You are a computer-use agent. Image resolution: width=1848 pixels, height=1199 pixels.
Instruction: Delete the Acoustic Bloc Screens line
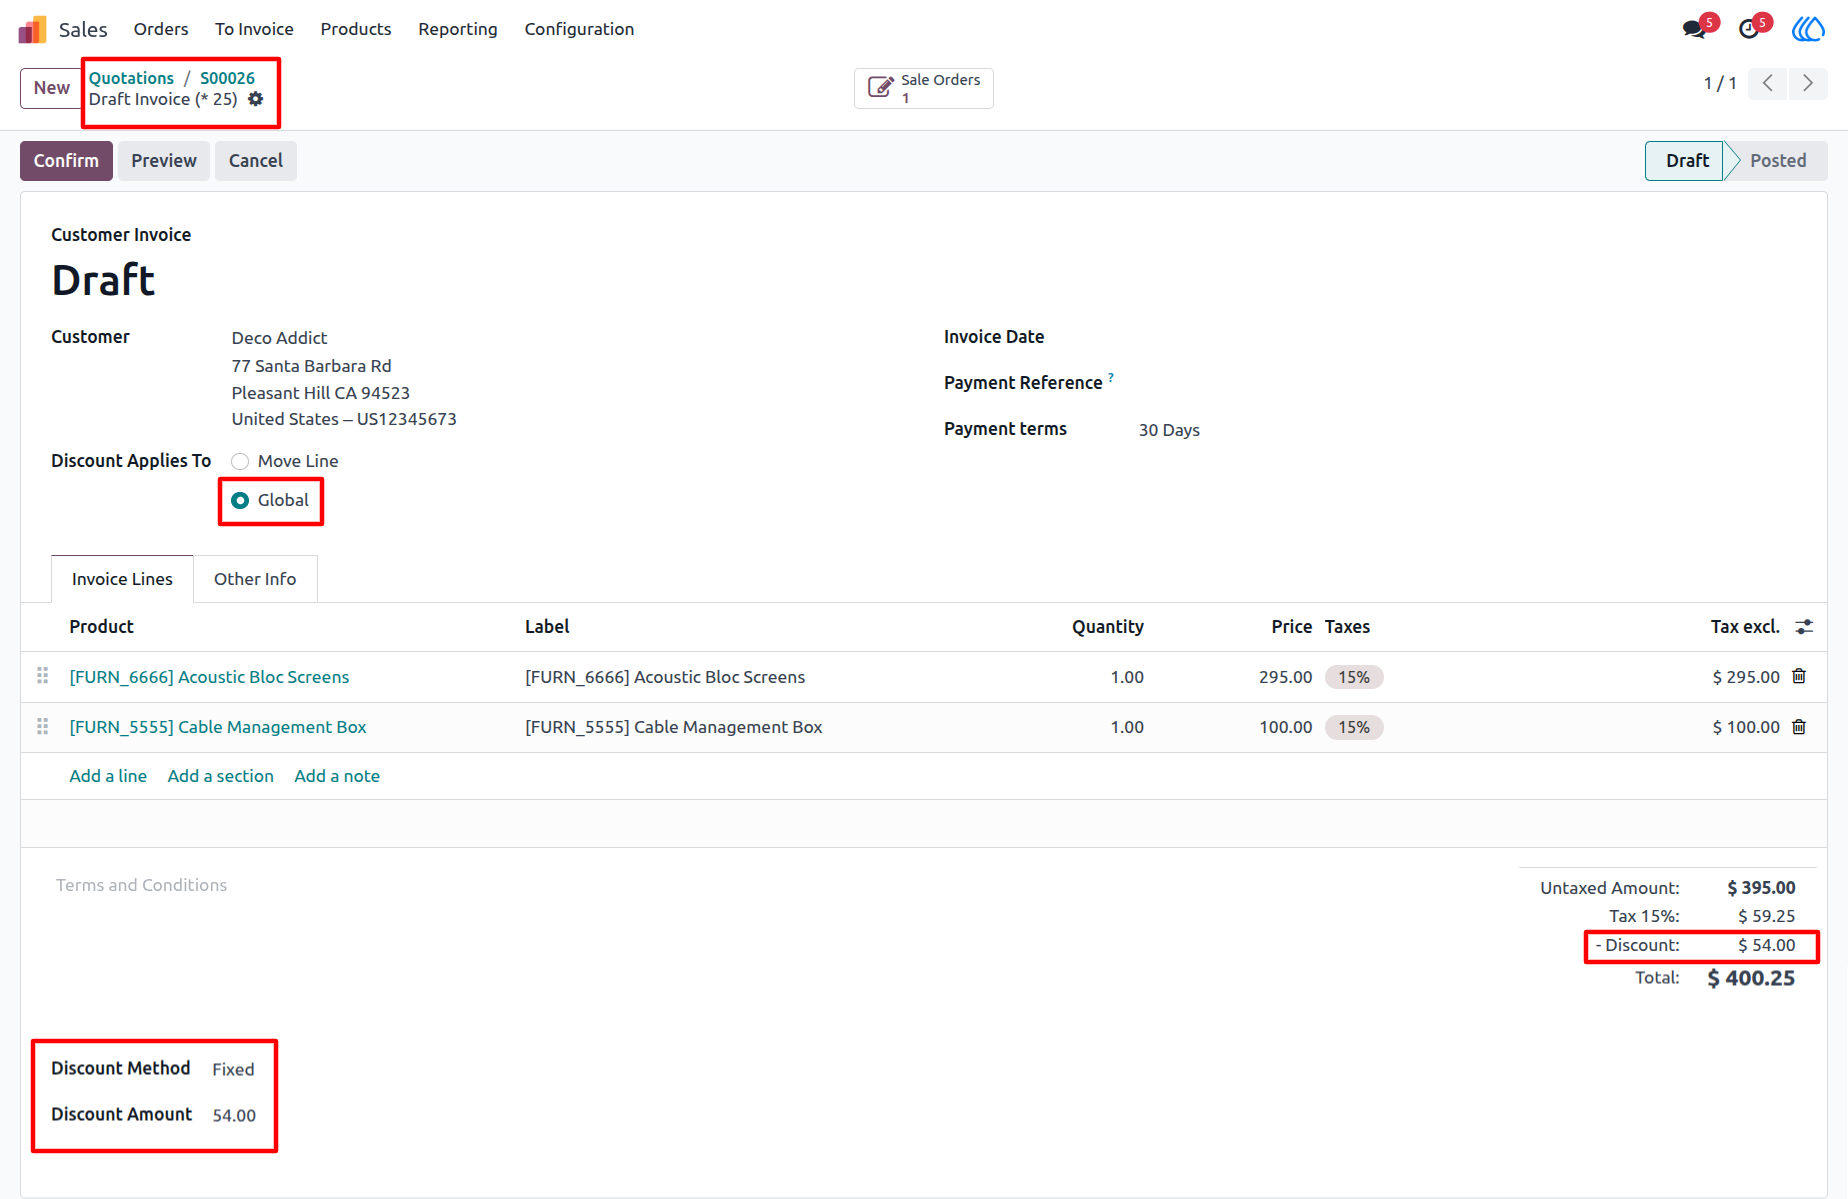[1799, 677]
